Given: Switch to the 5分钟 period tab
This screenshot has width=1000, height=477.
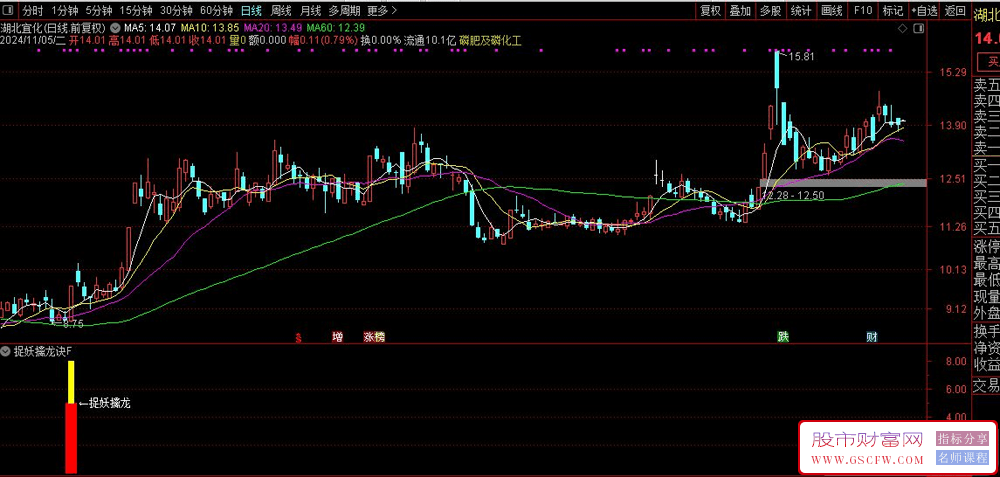Looking at the screenshot, I should click(x=99, y=10).
